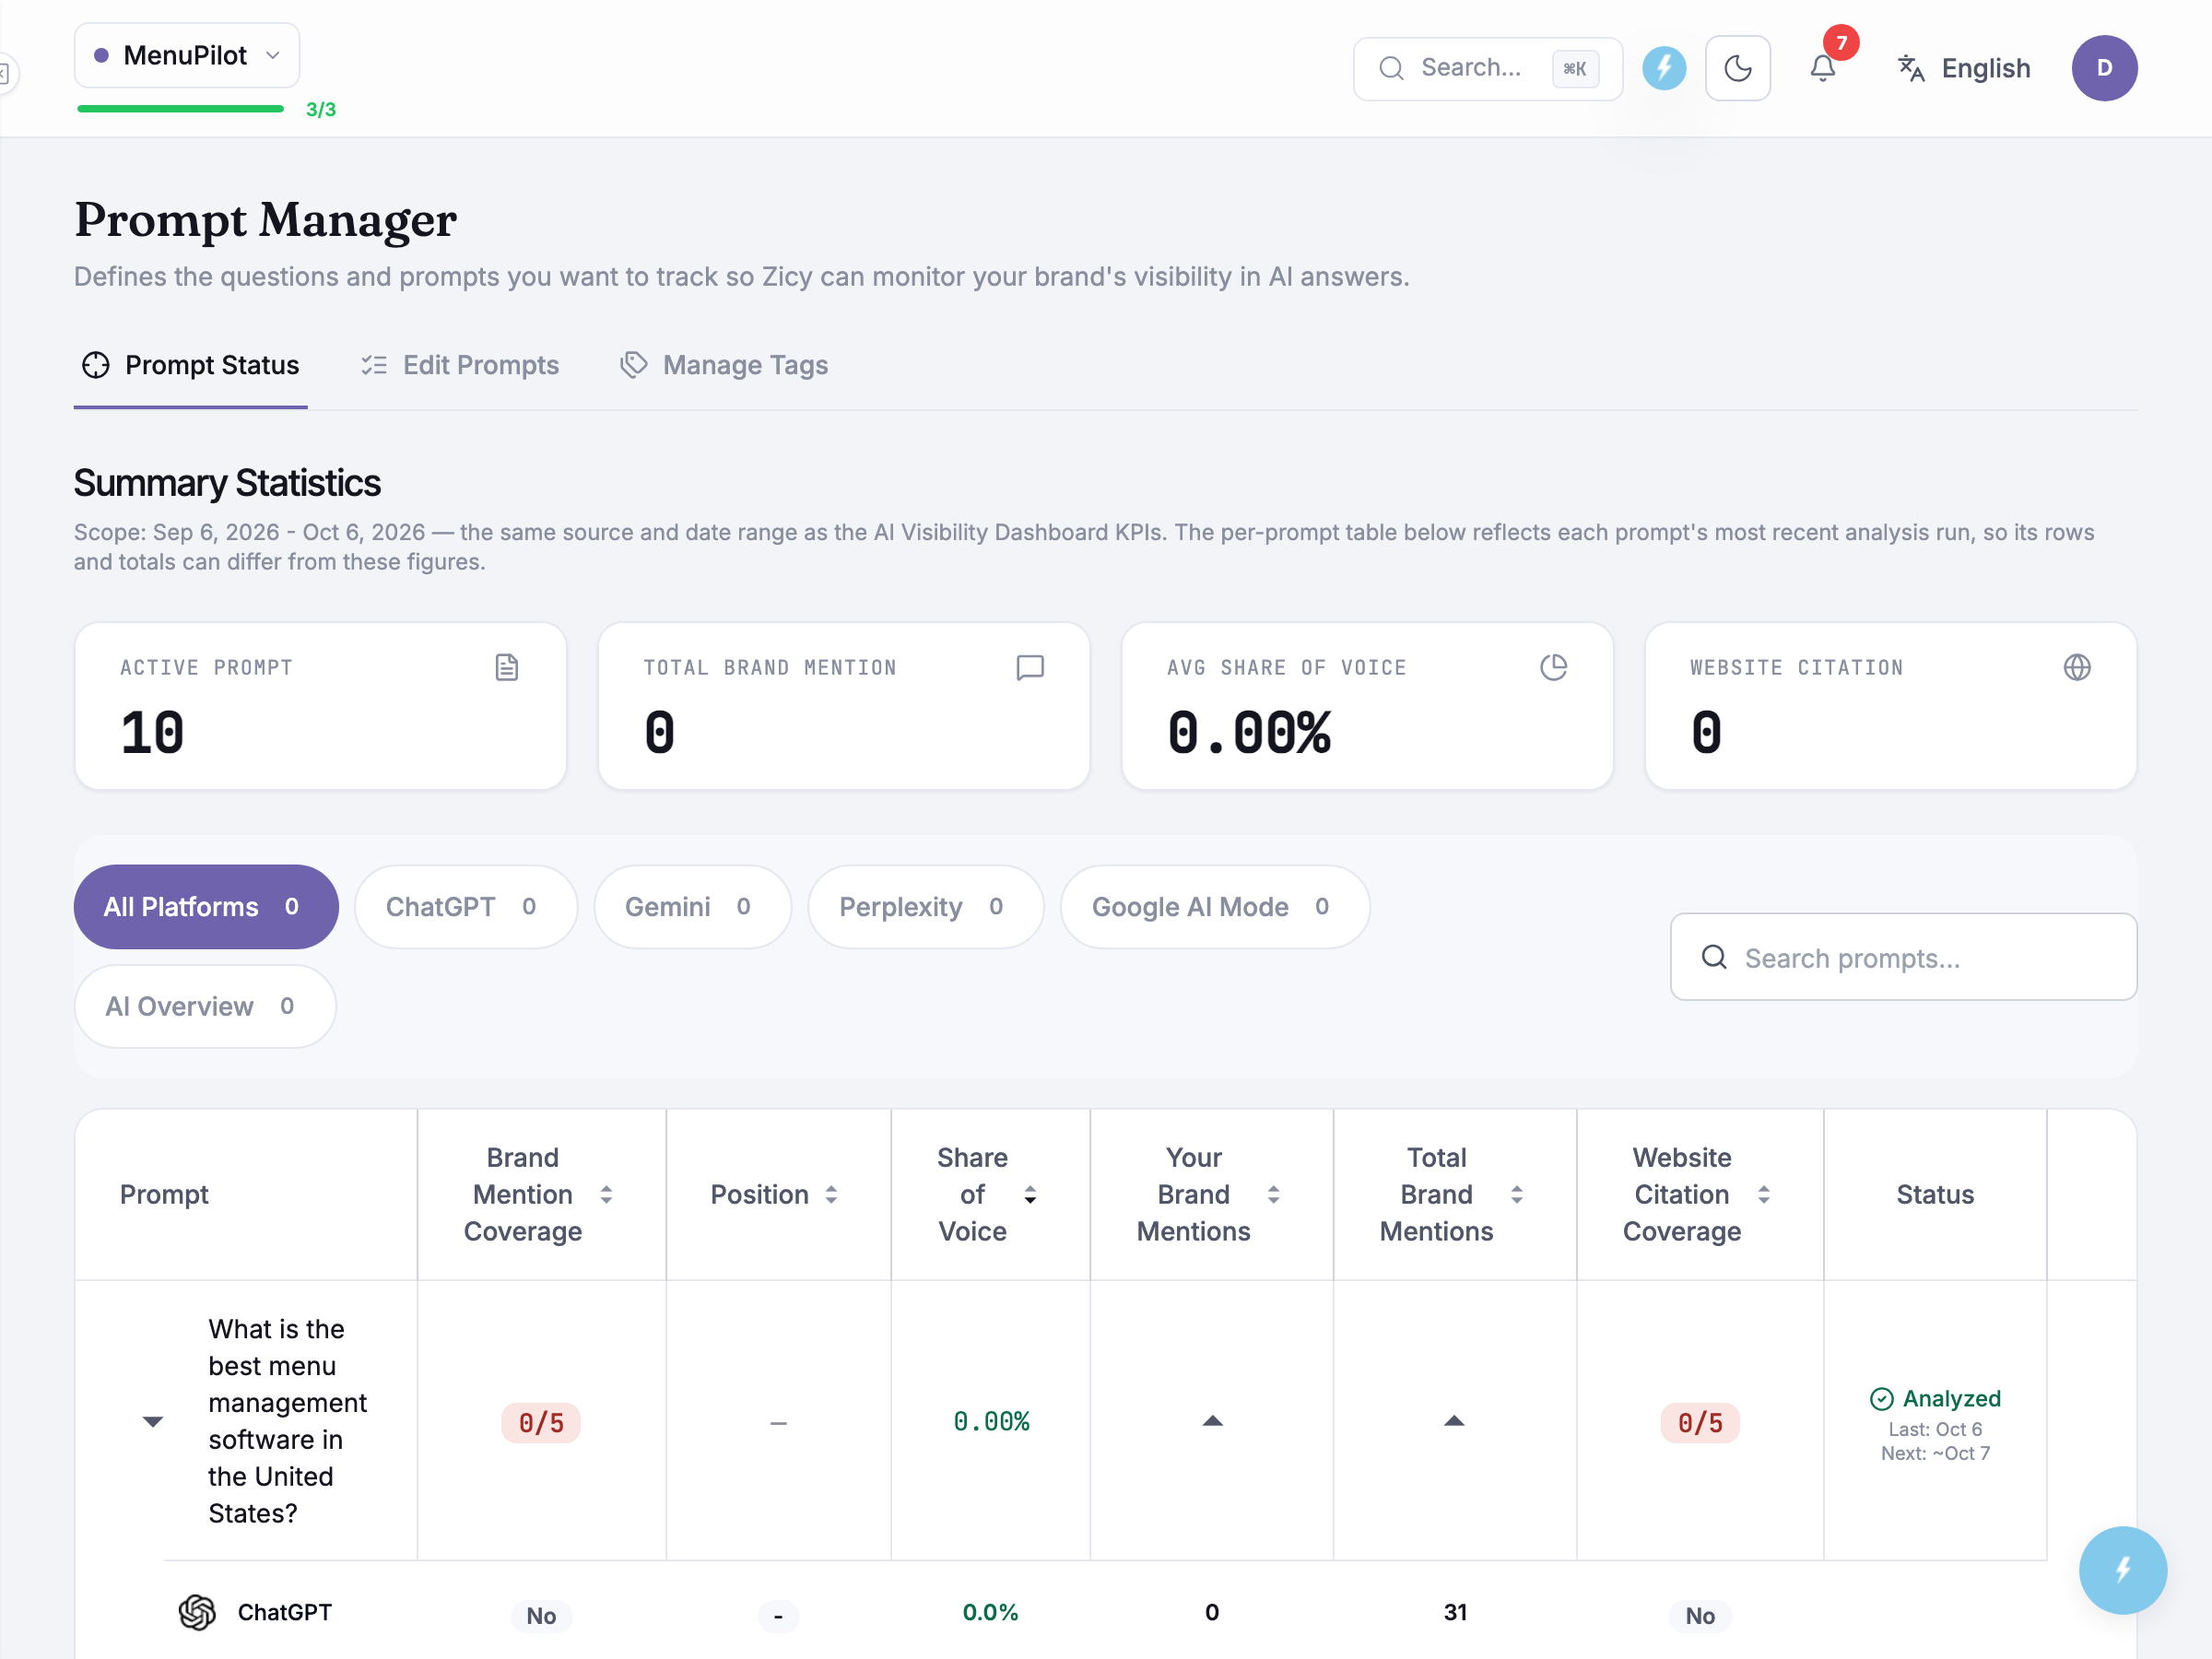
Task: Click the 31 Total Brand Mentions value
Action: tap(1455, 1612)
